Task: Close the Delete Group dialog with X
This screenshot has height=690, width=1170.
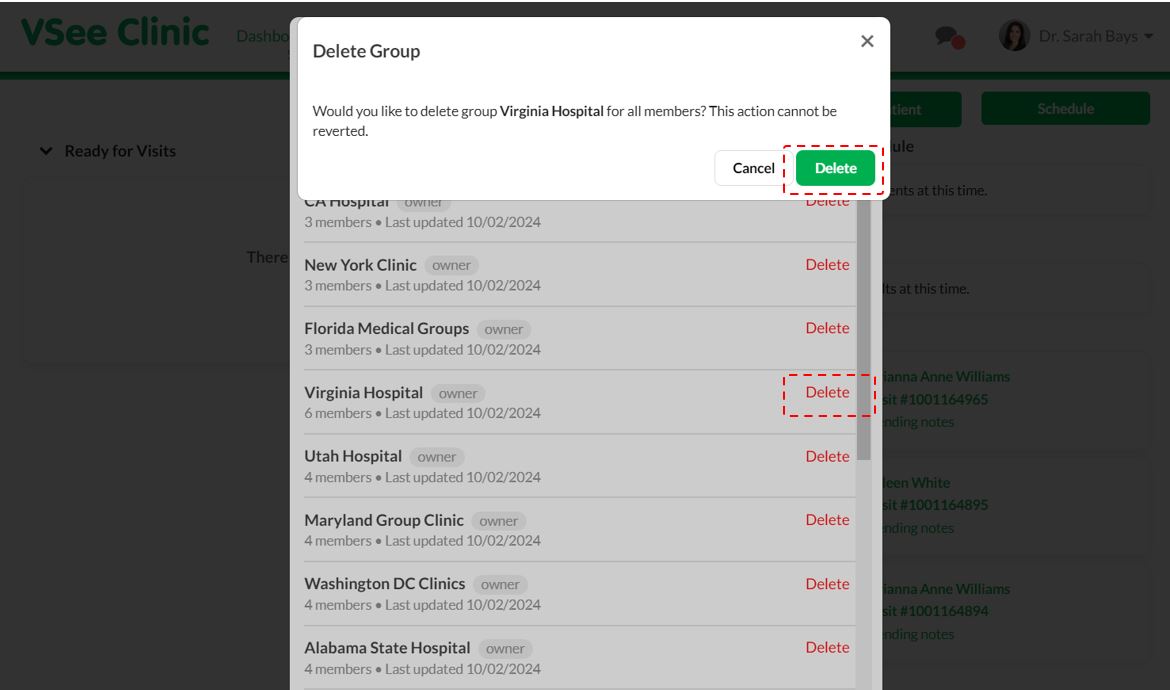Action: 866,41
